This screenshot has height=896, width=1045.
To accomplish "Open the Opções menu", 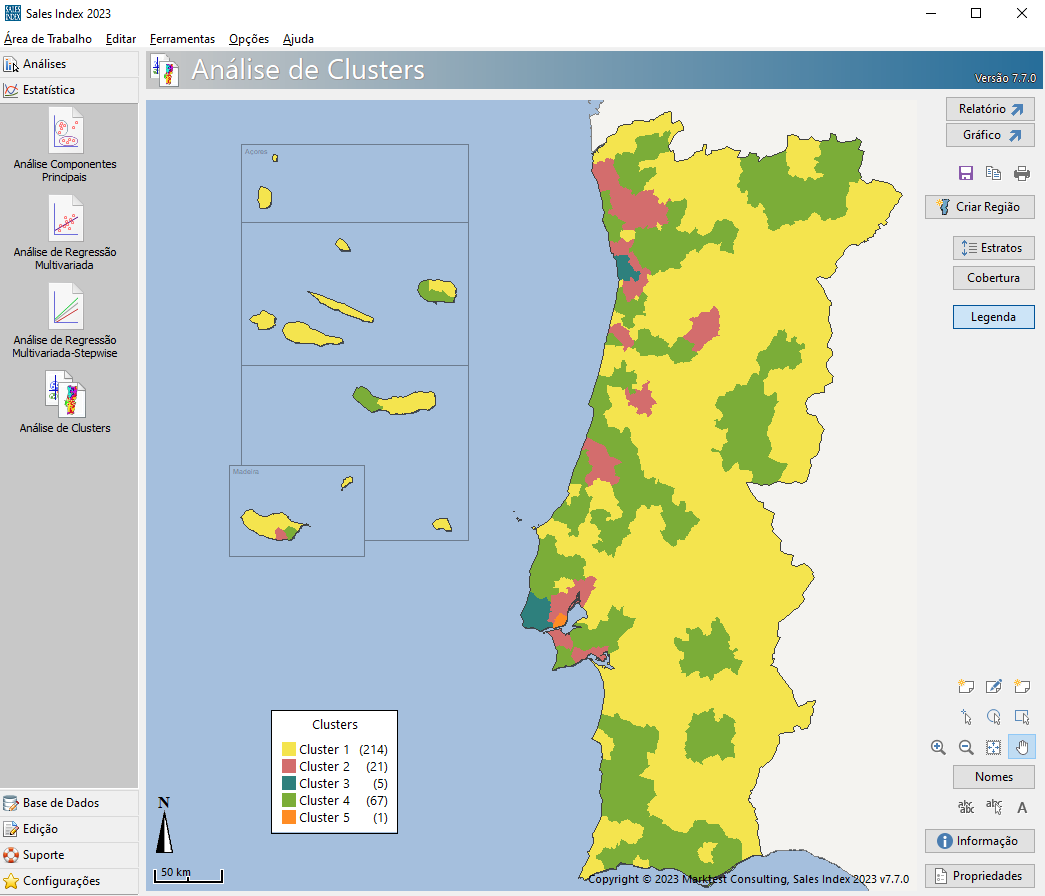I will click(x=249, y=39).
